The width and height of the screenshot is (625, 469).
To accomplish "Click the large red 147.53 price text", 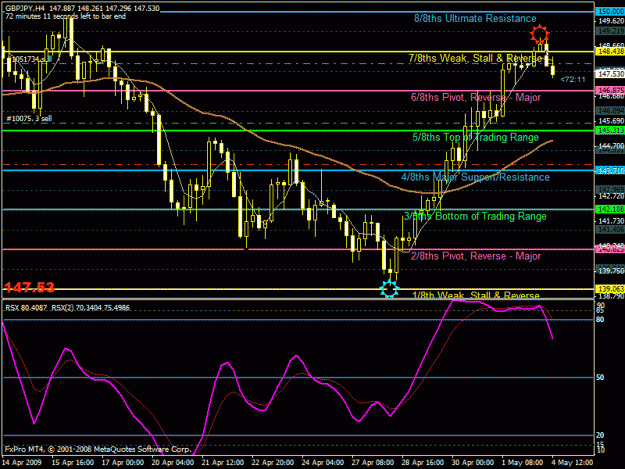I will 29,287.
